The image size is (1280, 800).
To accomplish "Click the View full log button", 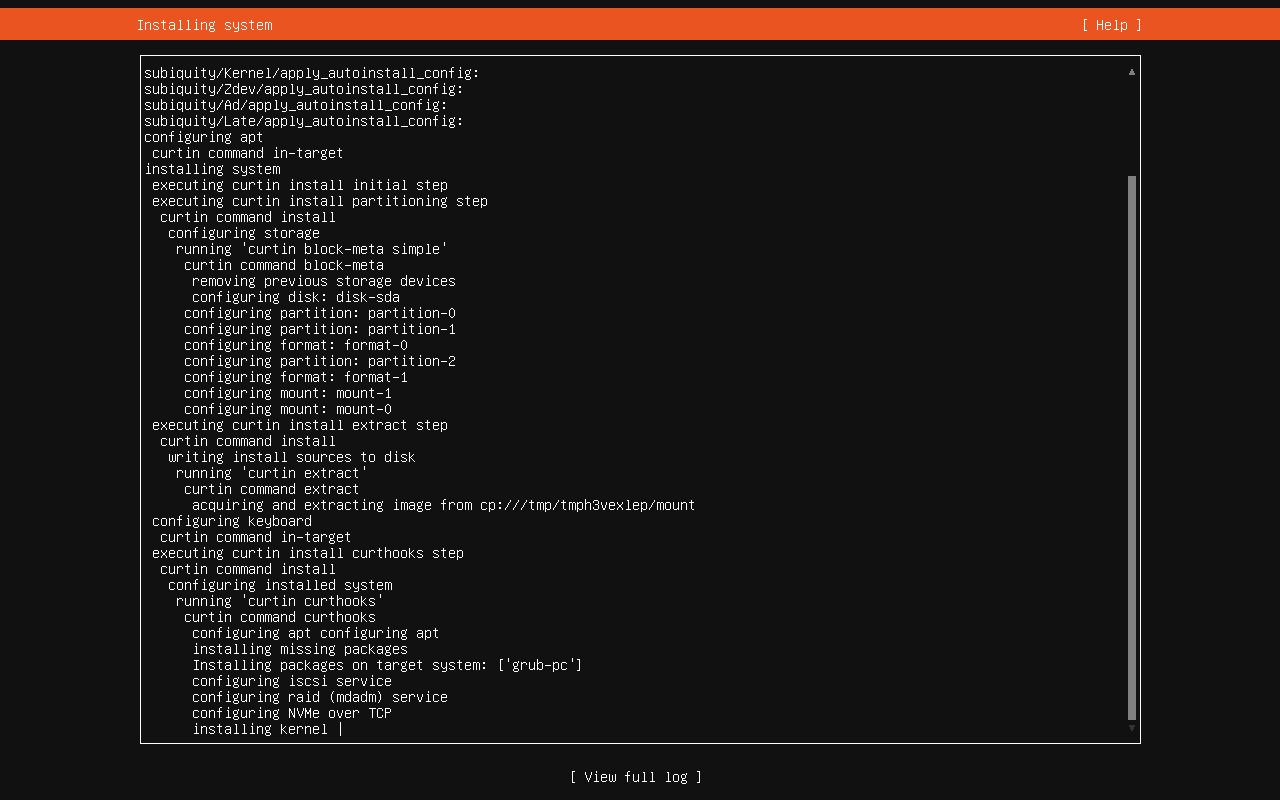I will pos(635,776).
